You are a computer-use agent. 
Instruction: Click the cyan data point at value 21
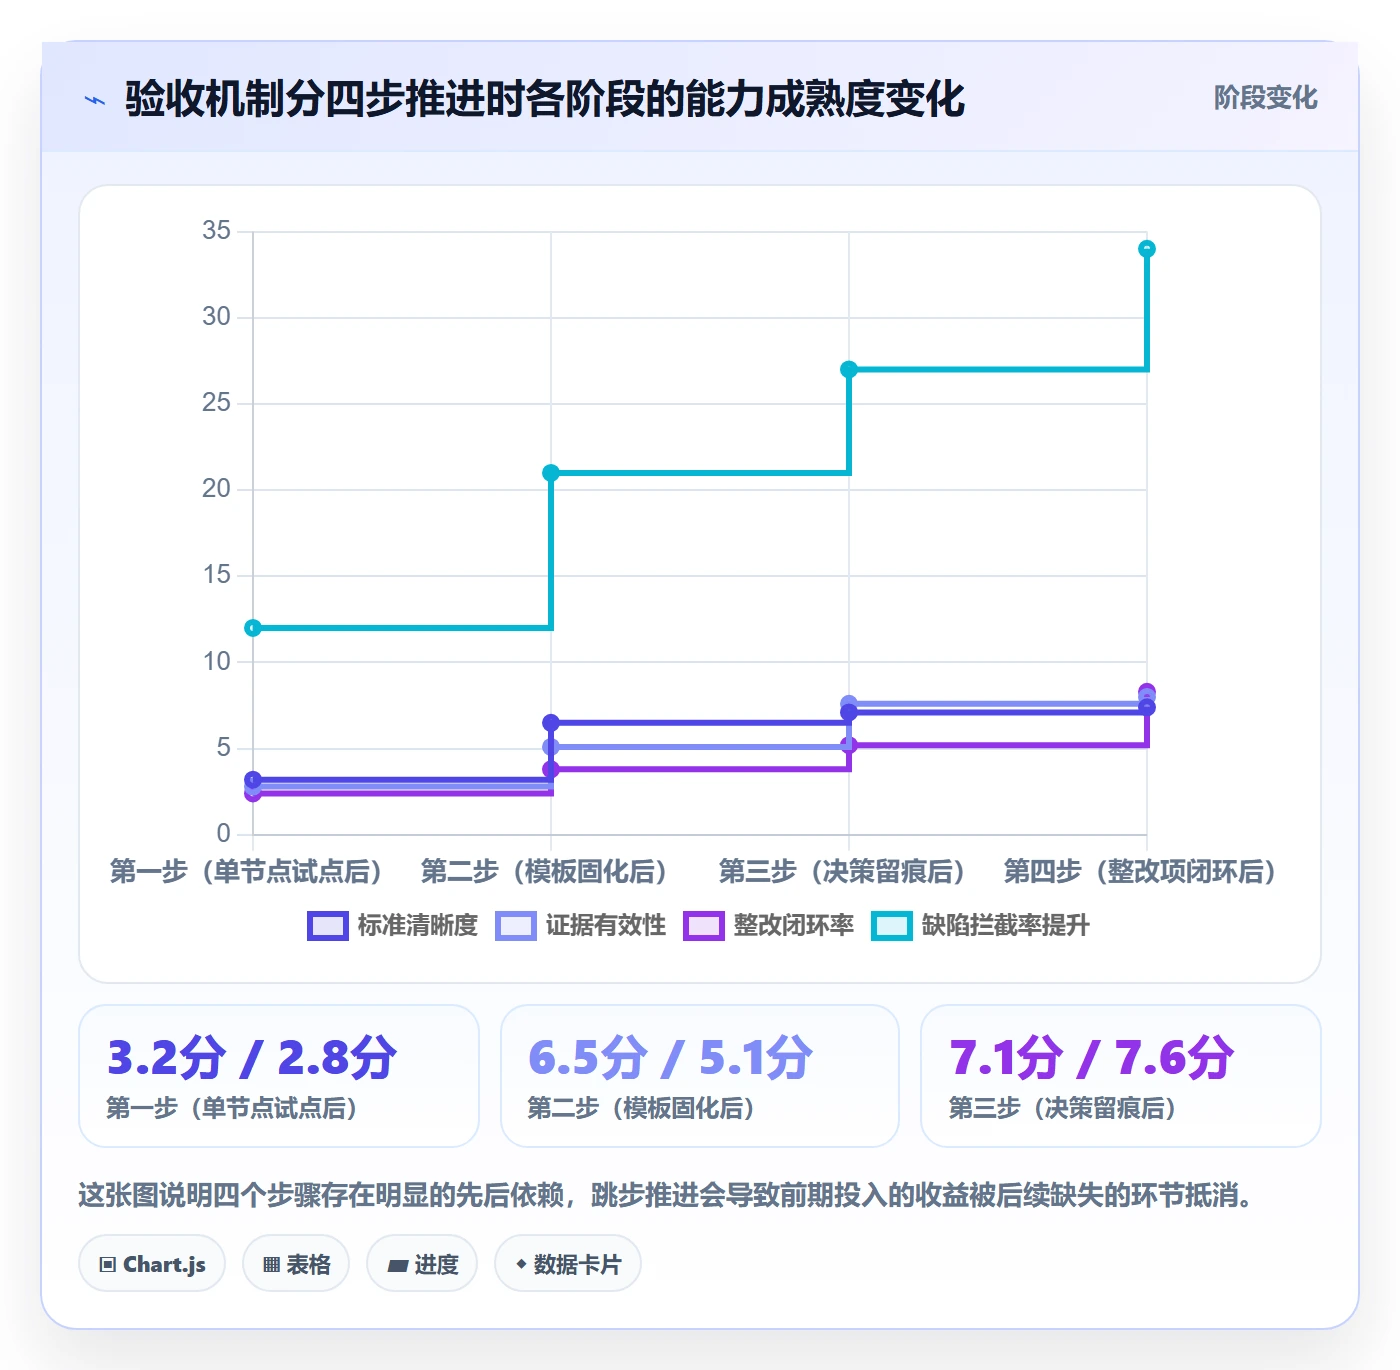[551, 473]
